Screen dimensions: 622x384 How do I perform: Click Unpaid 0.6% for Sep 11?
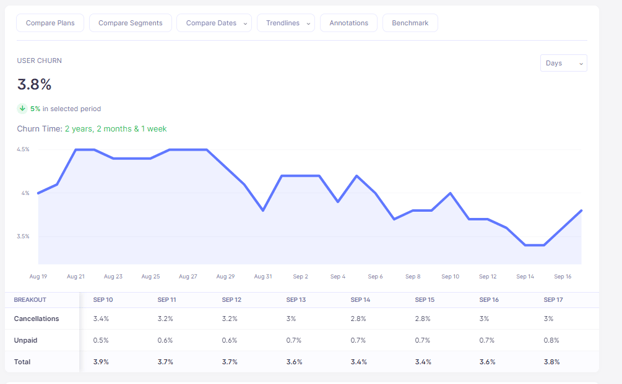pyautogui.click(x=165, y=340)
